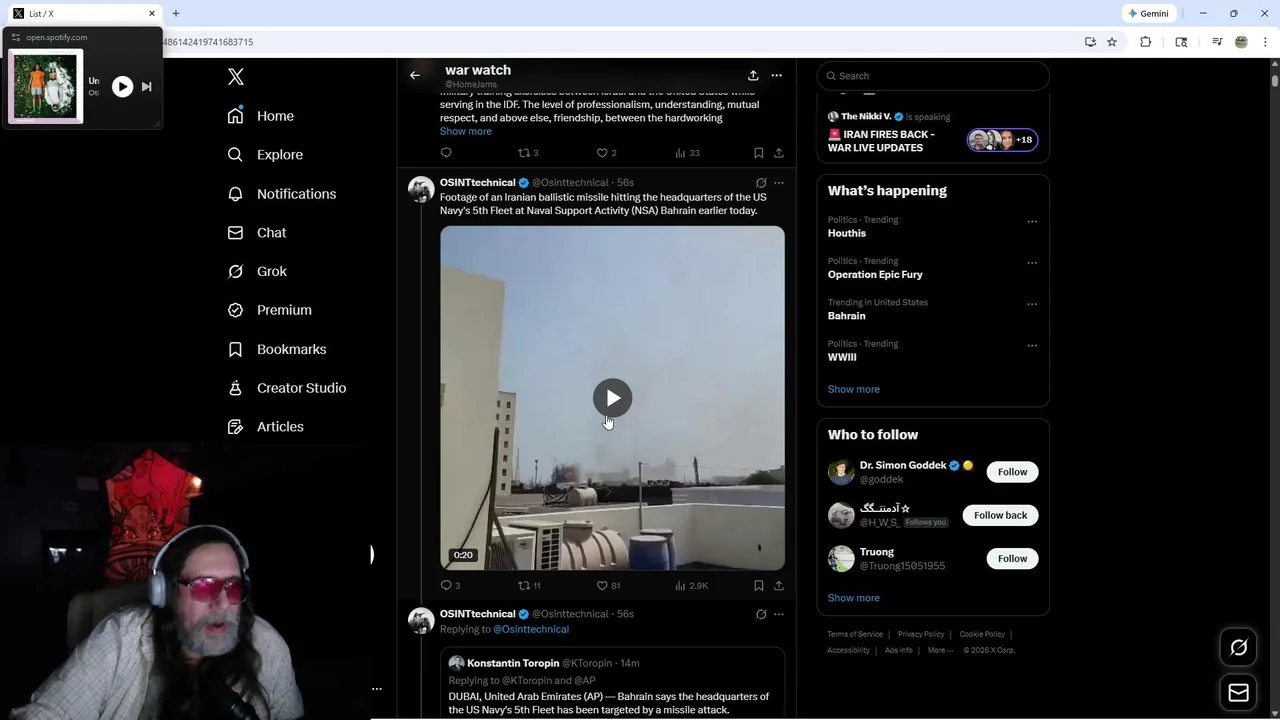Follow back the @H_W_S_ account
The width and height of the screenshot is (1280, 720).
pyautogui.click(x=1000, y=515)
